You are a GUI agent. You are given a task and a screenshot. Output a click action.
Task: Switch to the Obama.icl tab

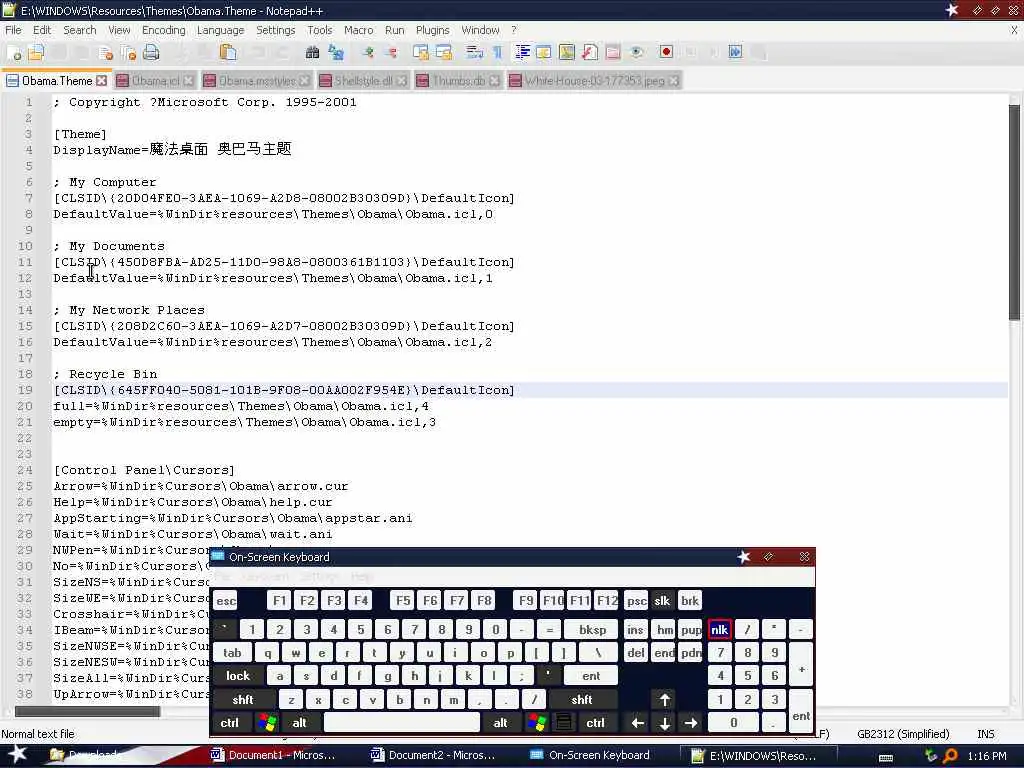[x=155, y=80]
